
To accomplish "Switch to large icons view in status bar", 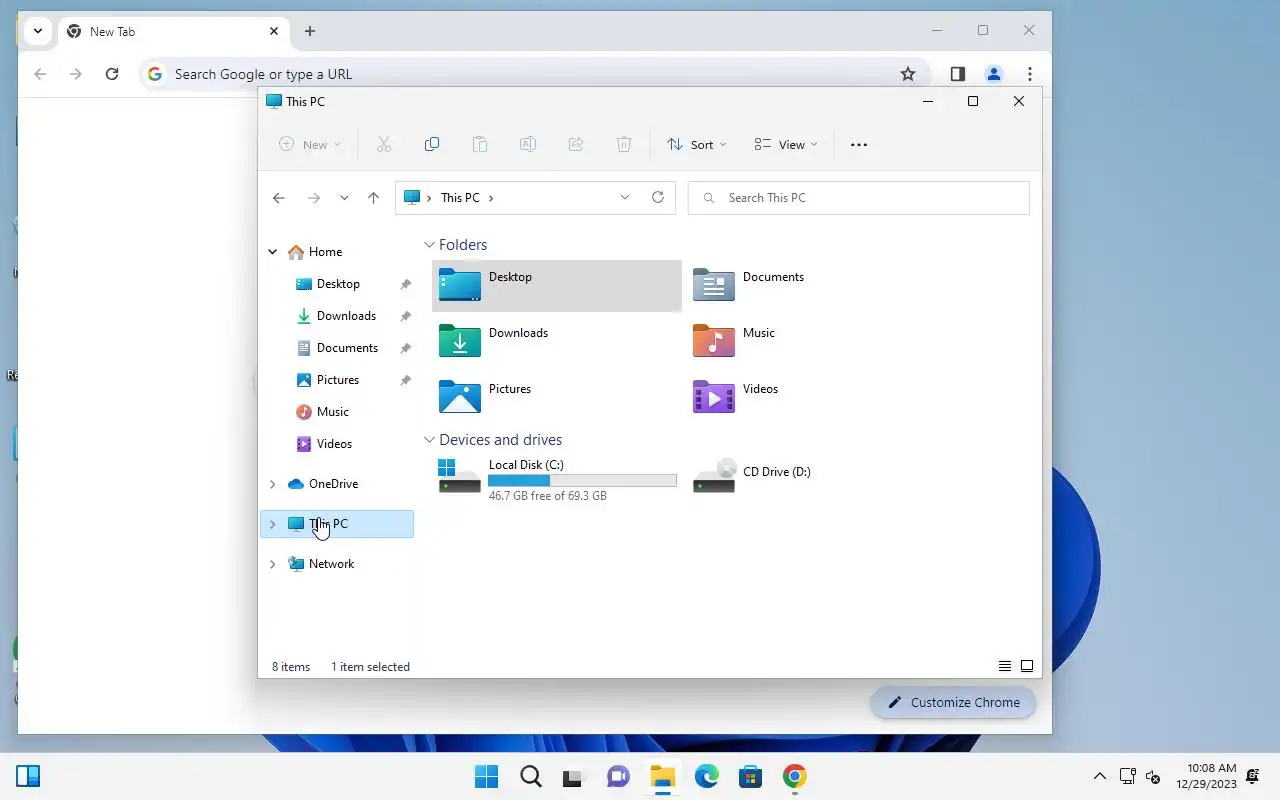I will click(x=1027, y=666).
